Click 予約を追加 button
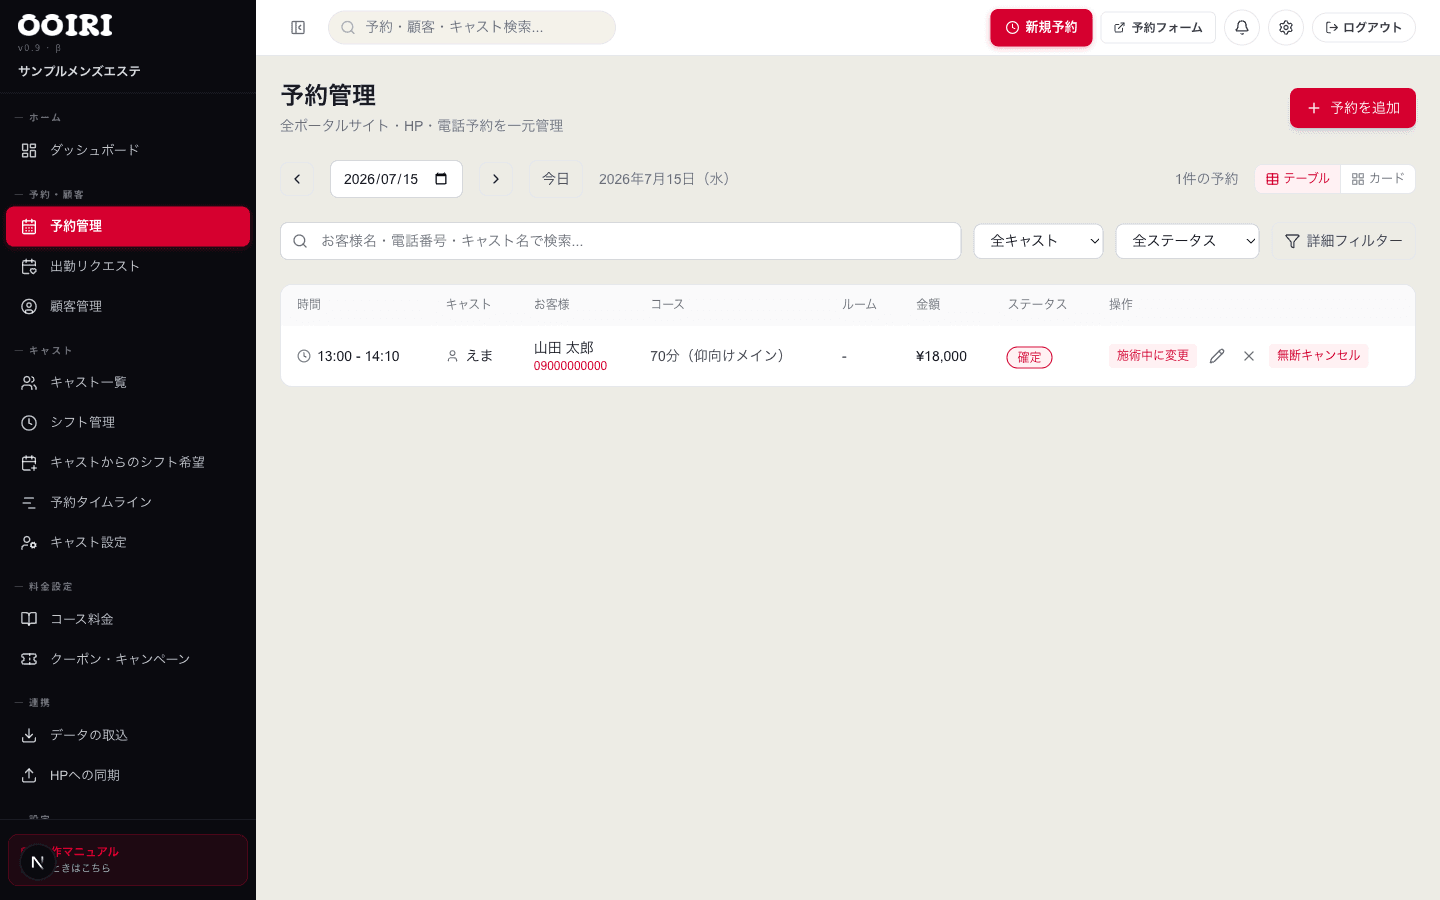 coord(1353,108)
